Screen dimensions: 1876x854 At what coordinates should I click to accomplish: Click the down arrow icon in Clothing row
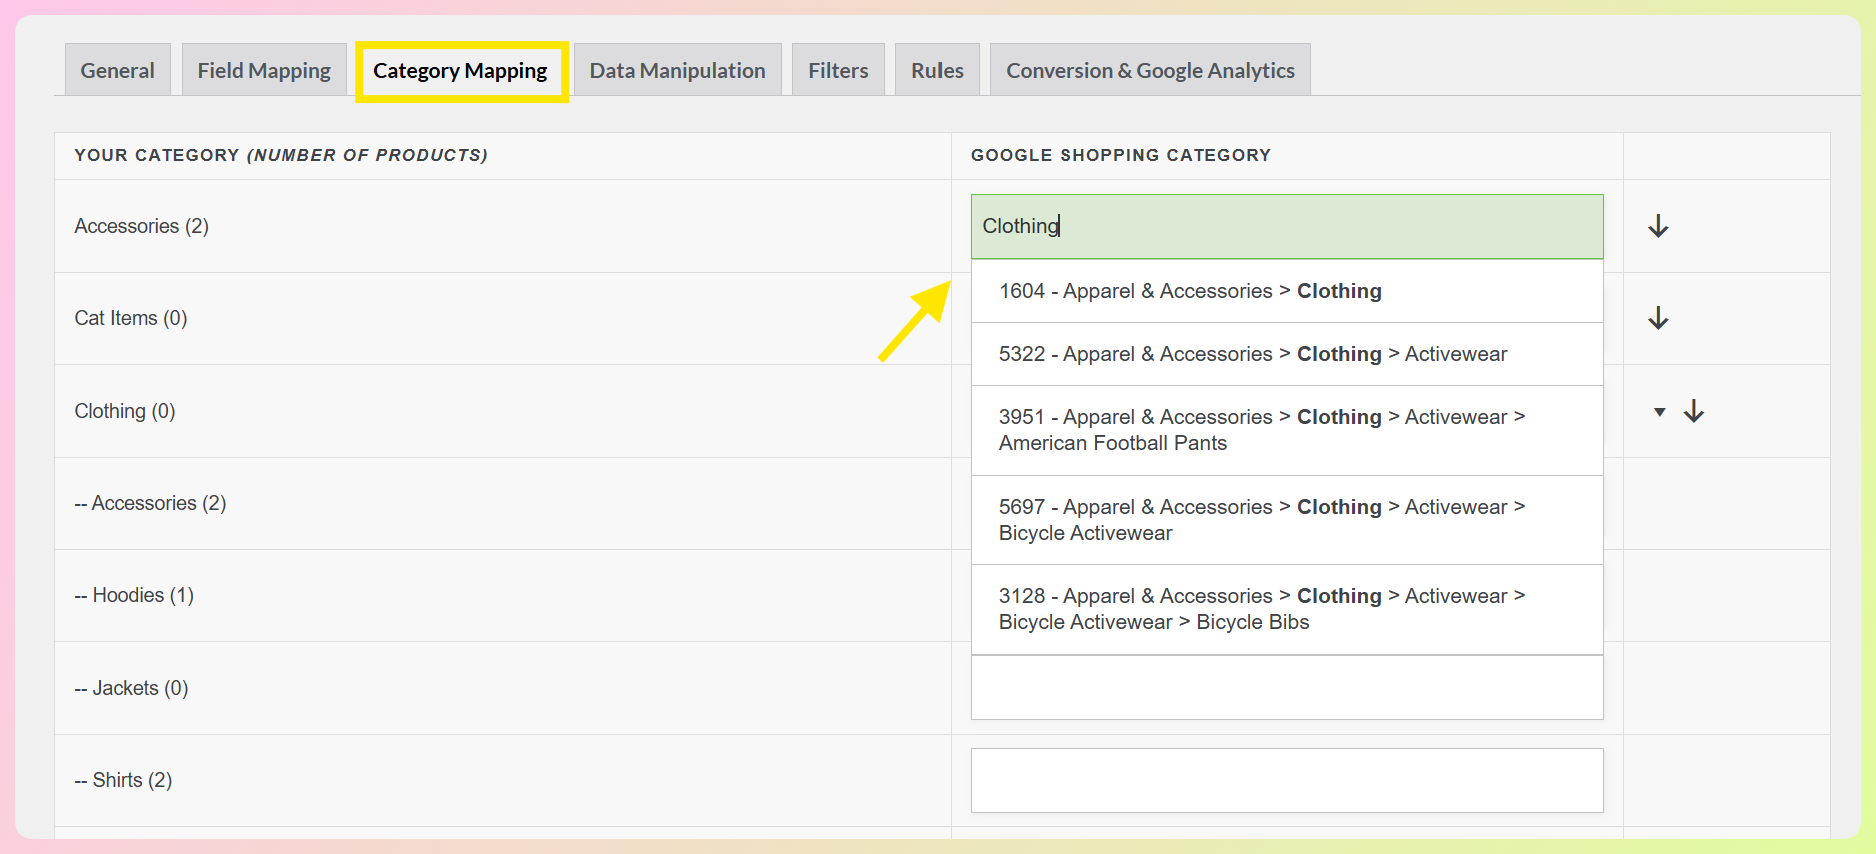pos(1693,411)
